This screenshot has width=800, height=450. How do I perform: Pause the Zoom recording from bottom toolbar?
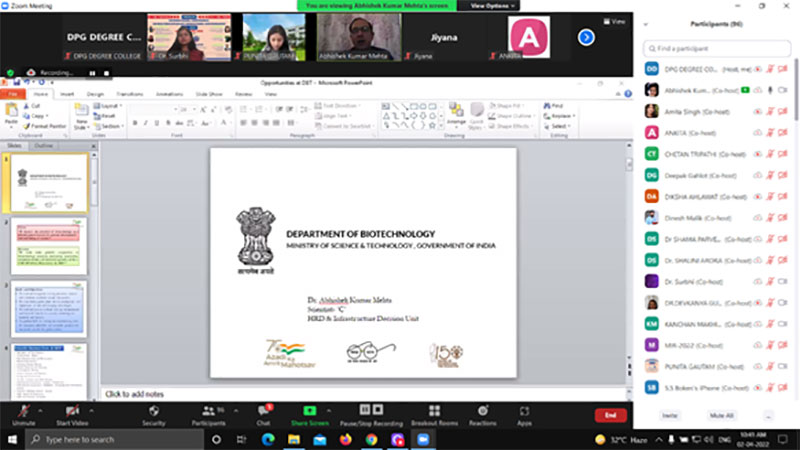click(x=364, y=410)
